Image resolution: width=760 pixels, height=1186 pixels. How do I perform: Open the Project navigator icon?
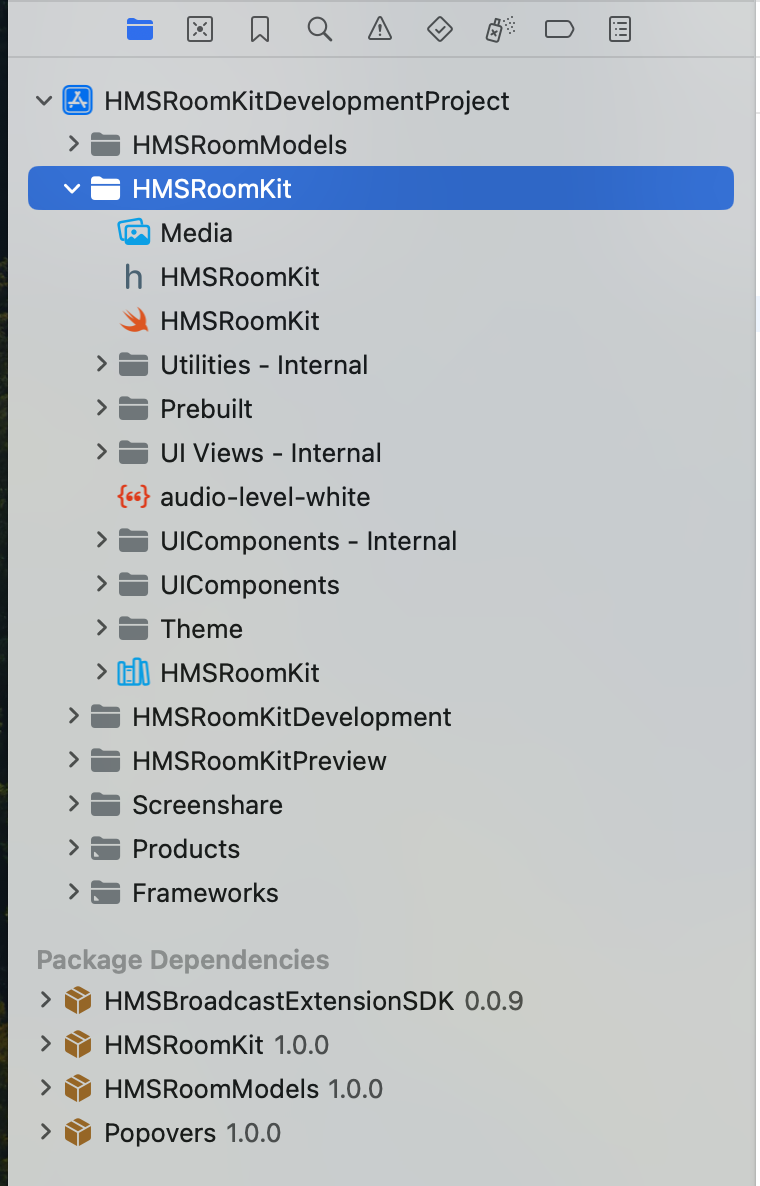139,29
